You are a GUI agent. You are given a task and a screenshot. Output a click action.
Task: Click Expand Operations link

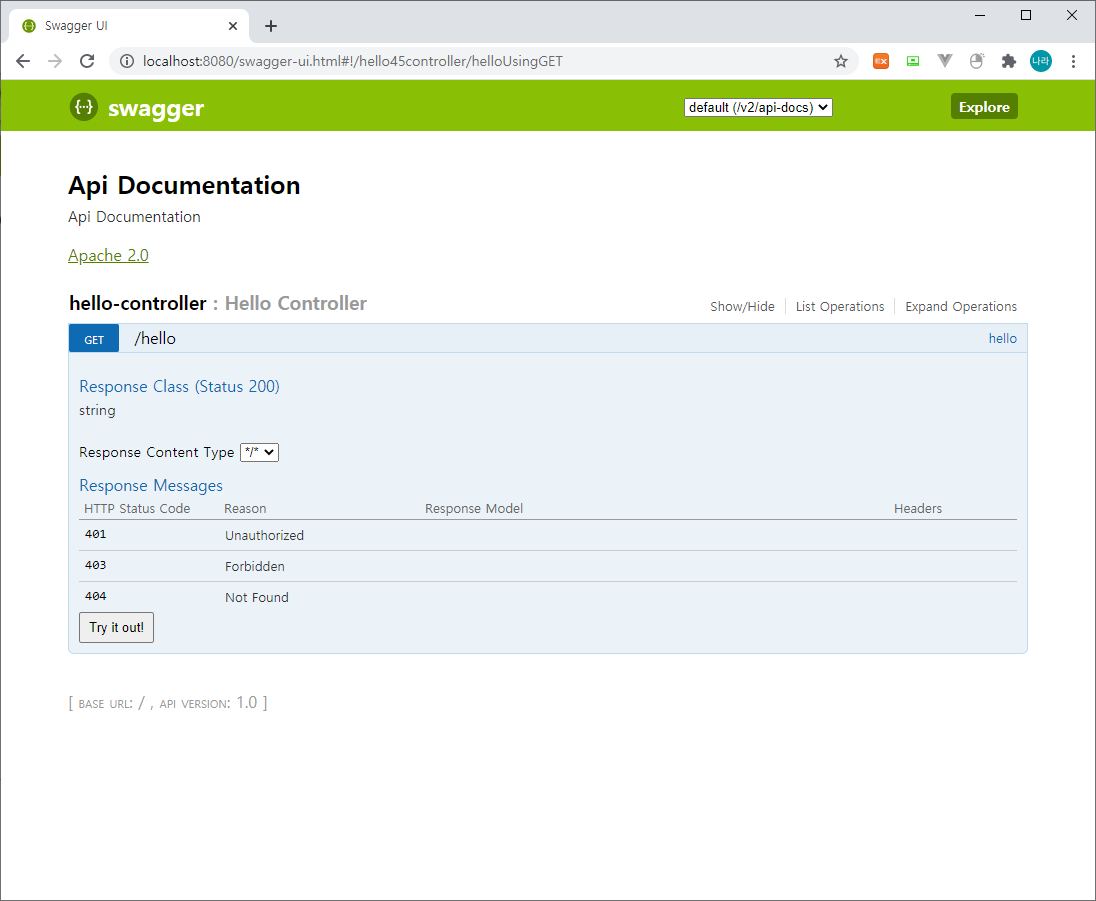pos(960,306)
